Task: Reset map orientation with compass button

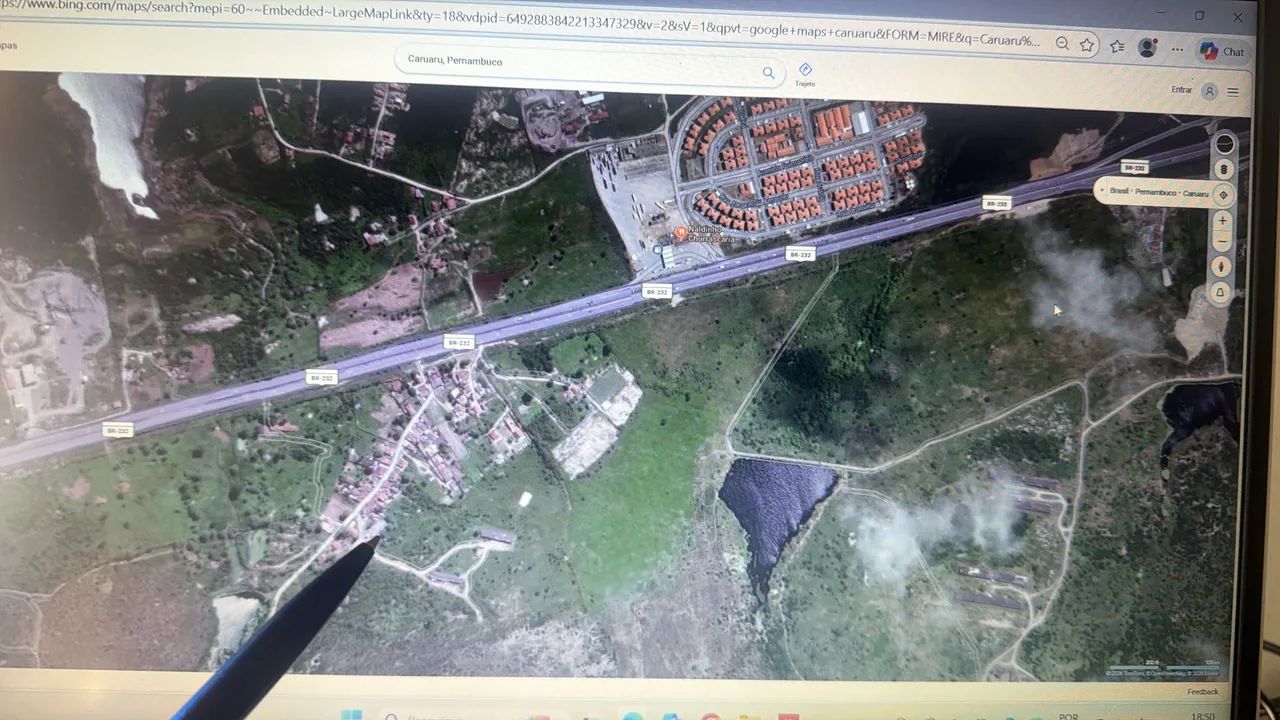Action: (x=1221, y=267)
